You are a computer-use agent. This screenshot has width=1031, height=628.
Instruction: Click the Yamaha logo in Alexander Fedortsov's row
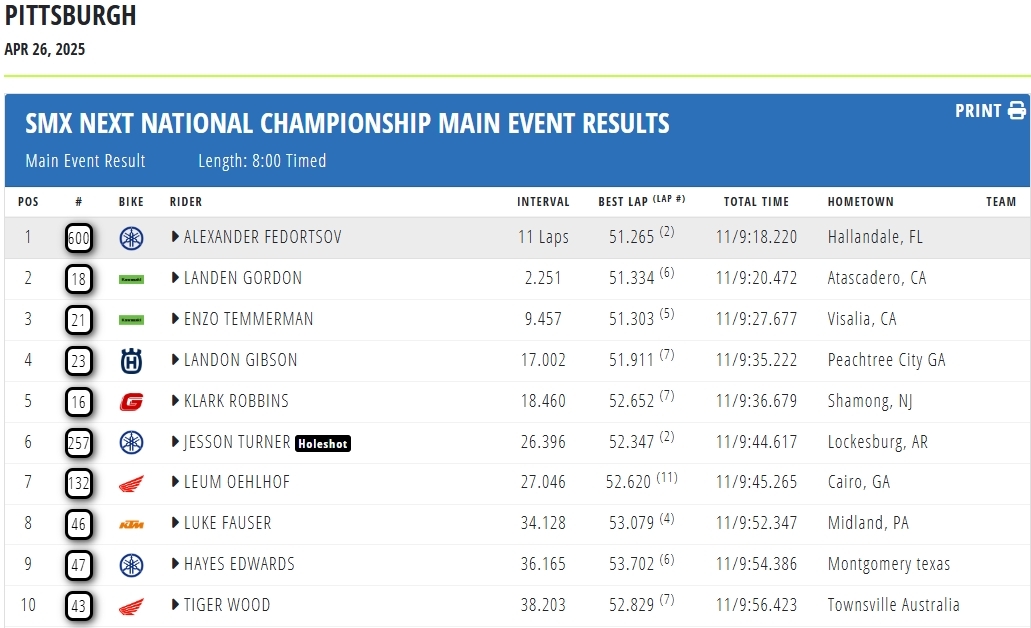[131, 238]
